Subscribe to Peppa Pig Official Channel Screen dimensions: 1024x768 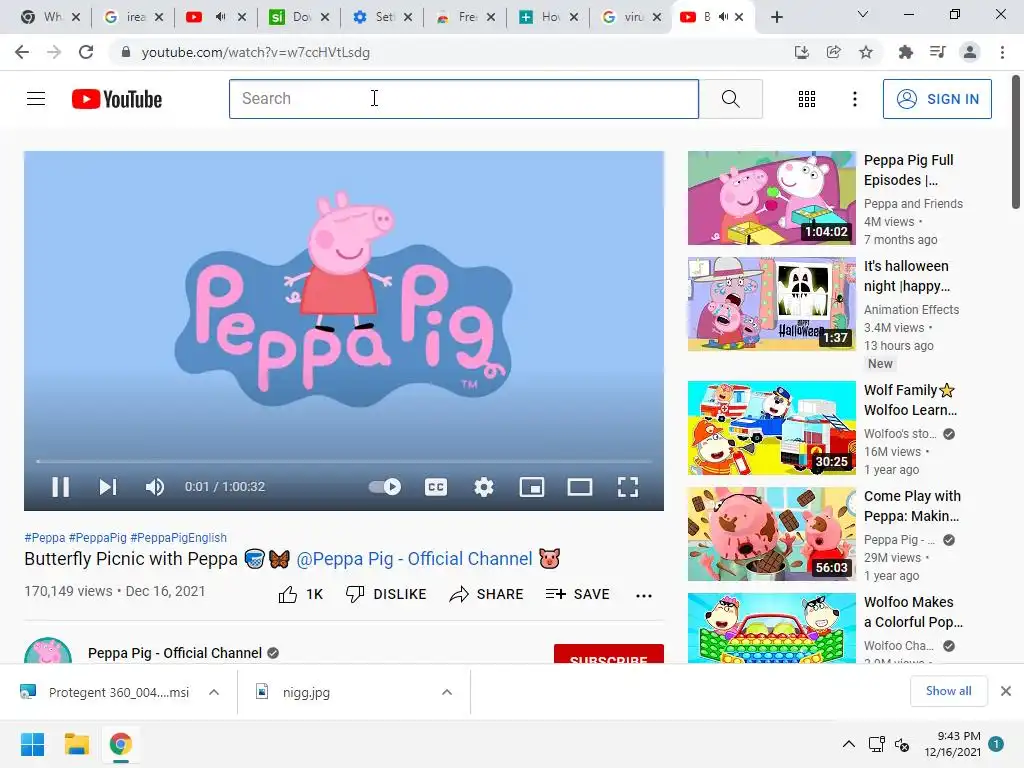coord(609,654)
